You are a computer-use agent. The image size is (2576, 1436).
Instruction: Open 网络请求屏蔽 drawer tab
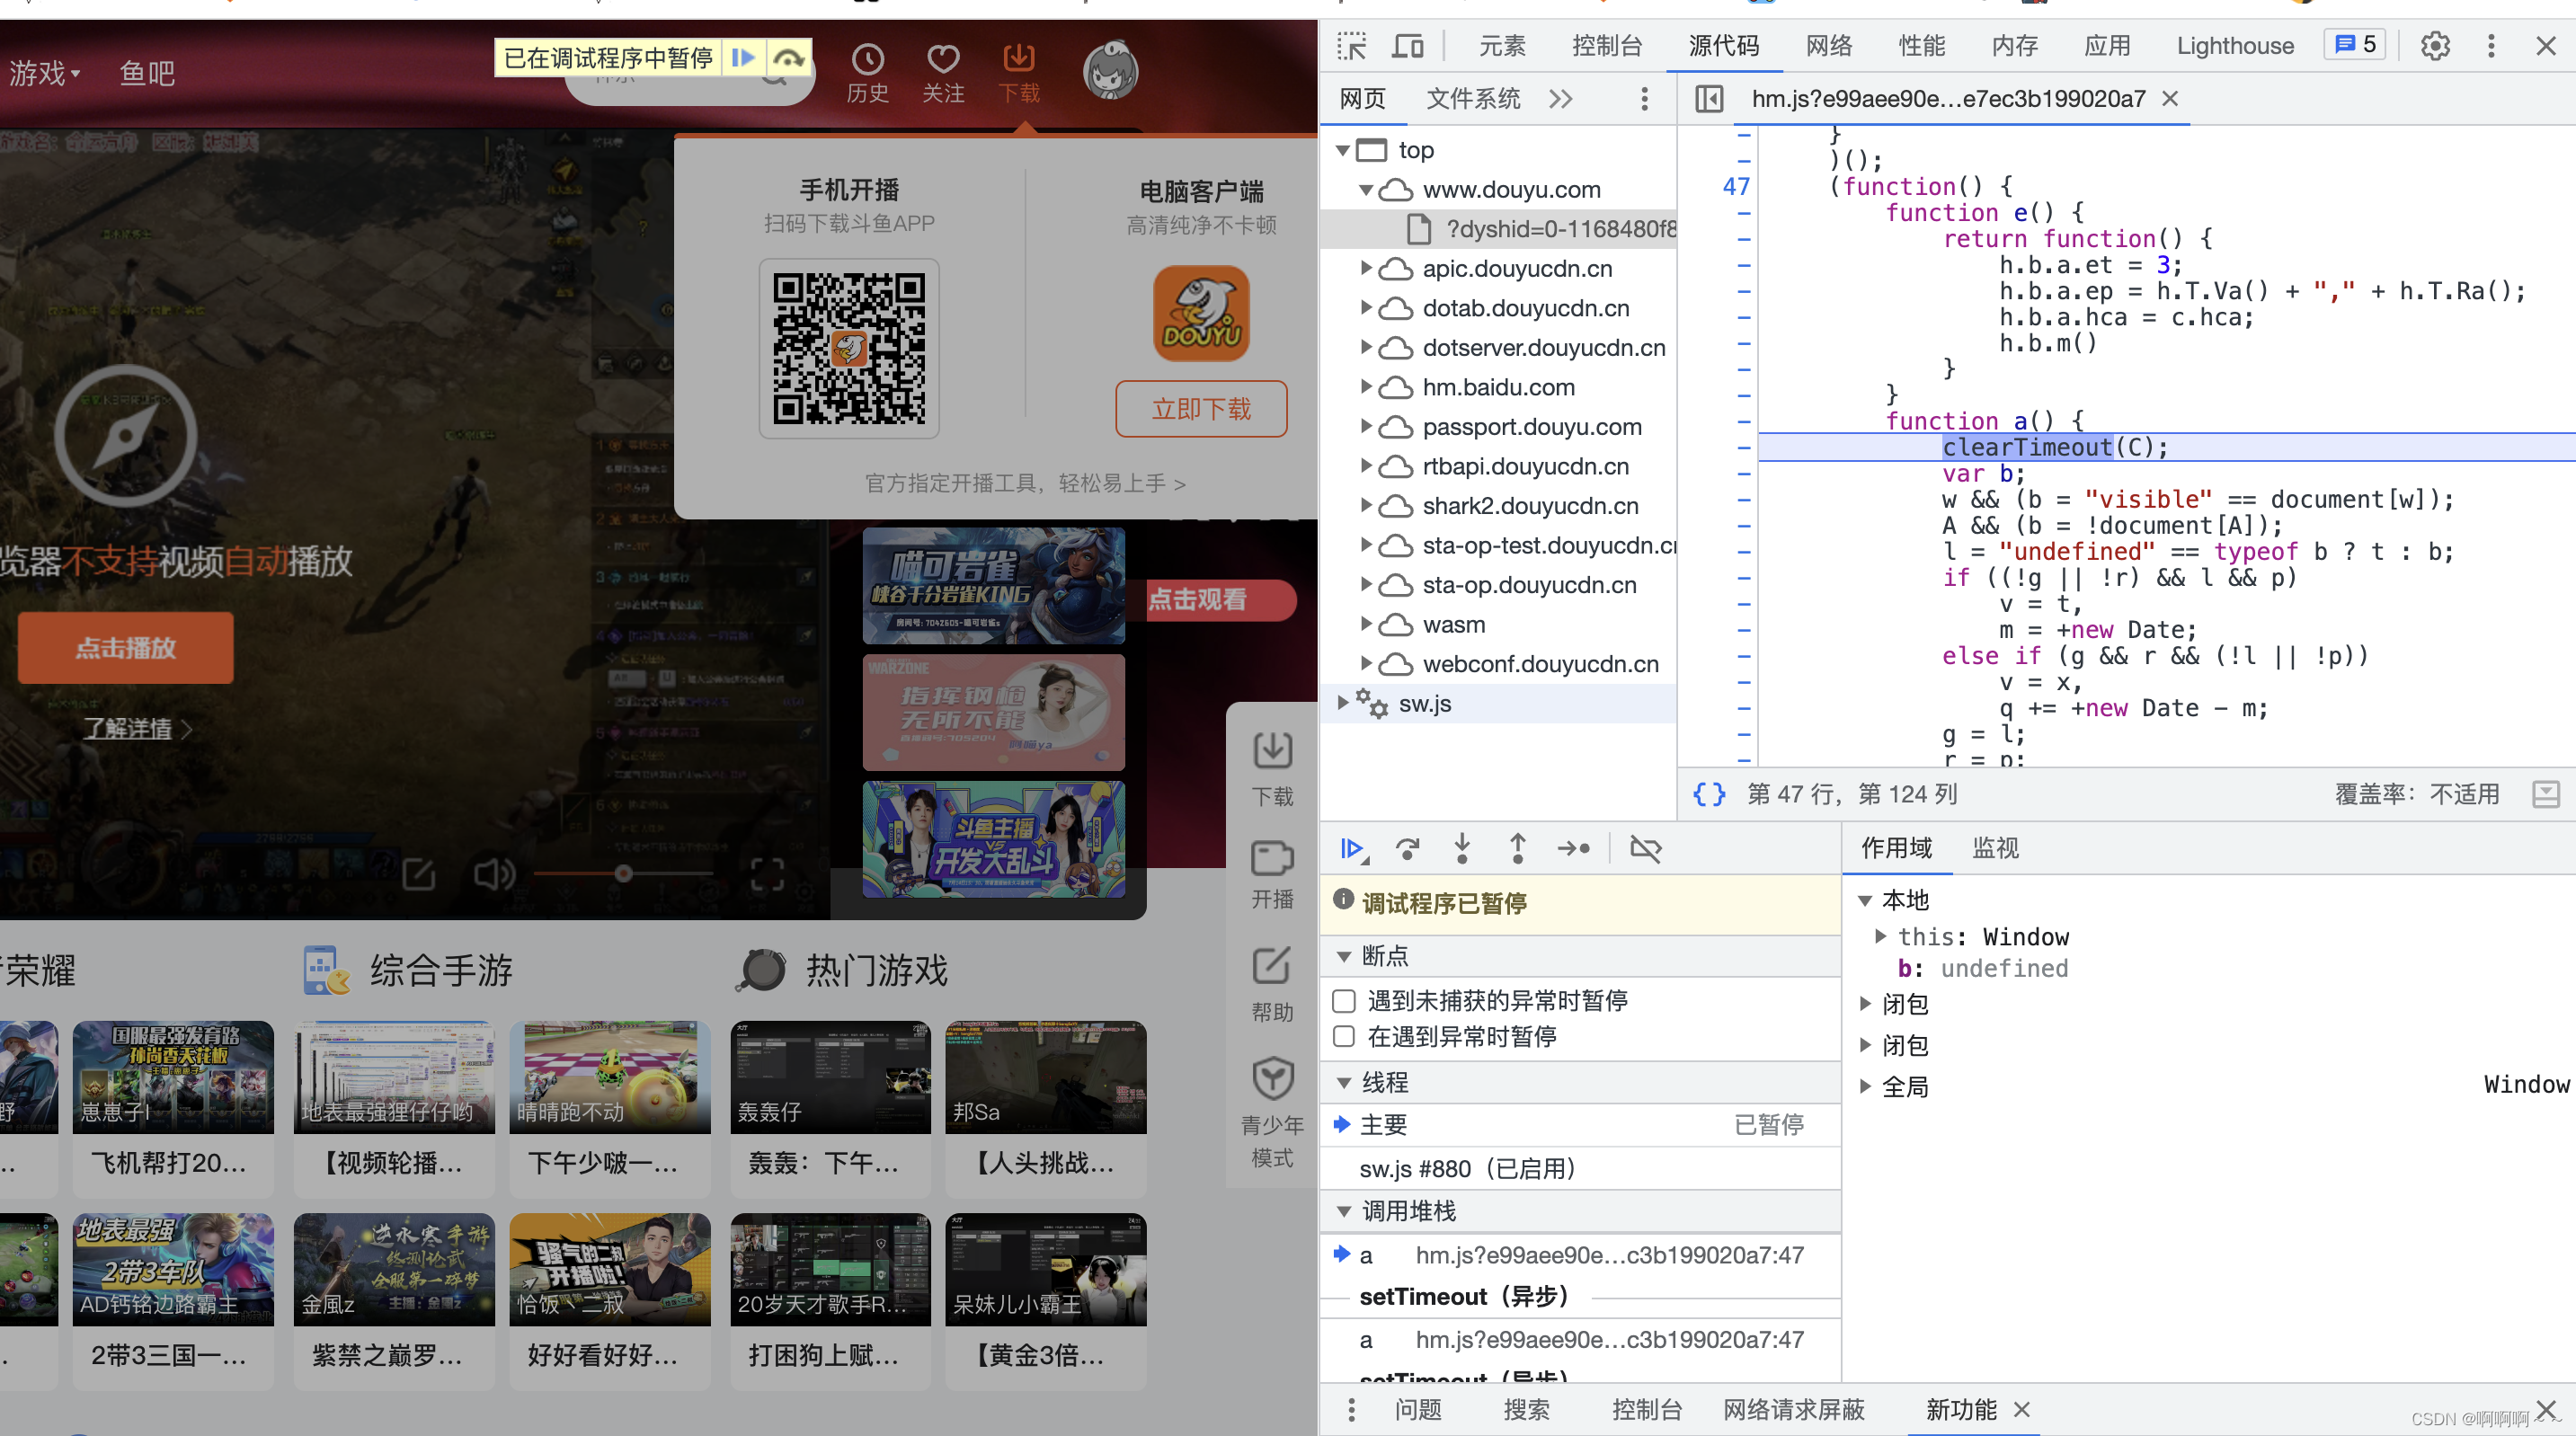coord(1793,1410)
